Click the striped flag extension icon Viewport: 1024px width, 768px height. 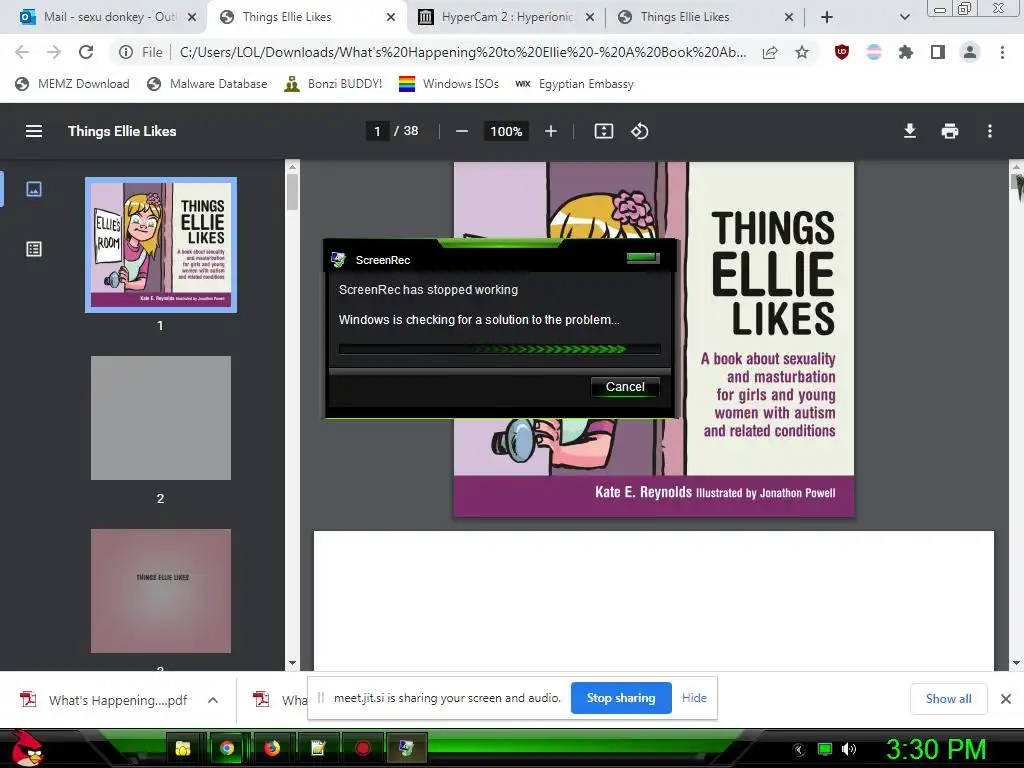[874, 52]
